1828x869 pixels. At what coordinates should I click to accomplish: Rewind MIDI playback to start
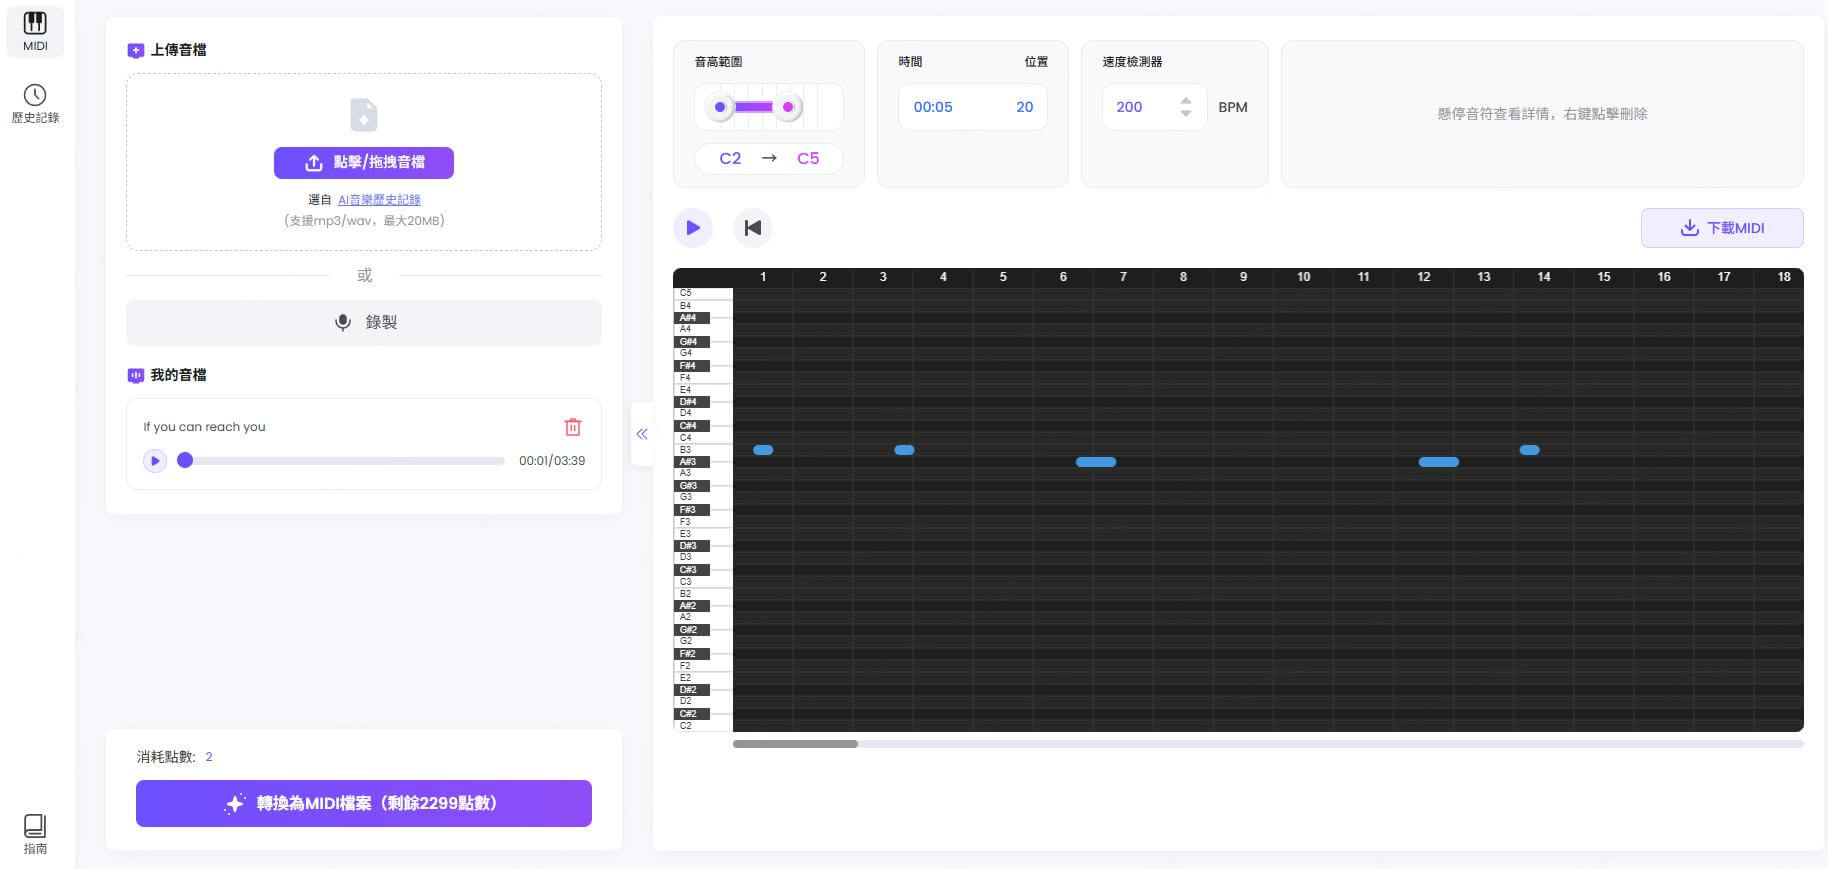click(753, 228)
